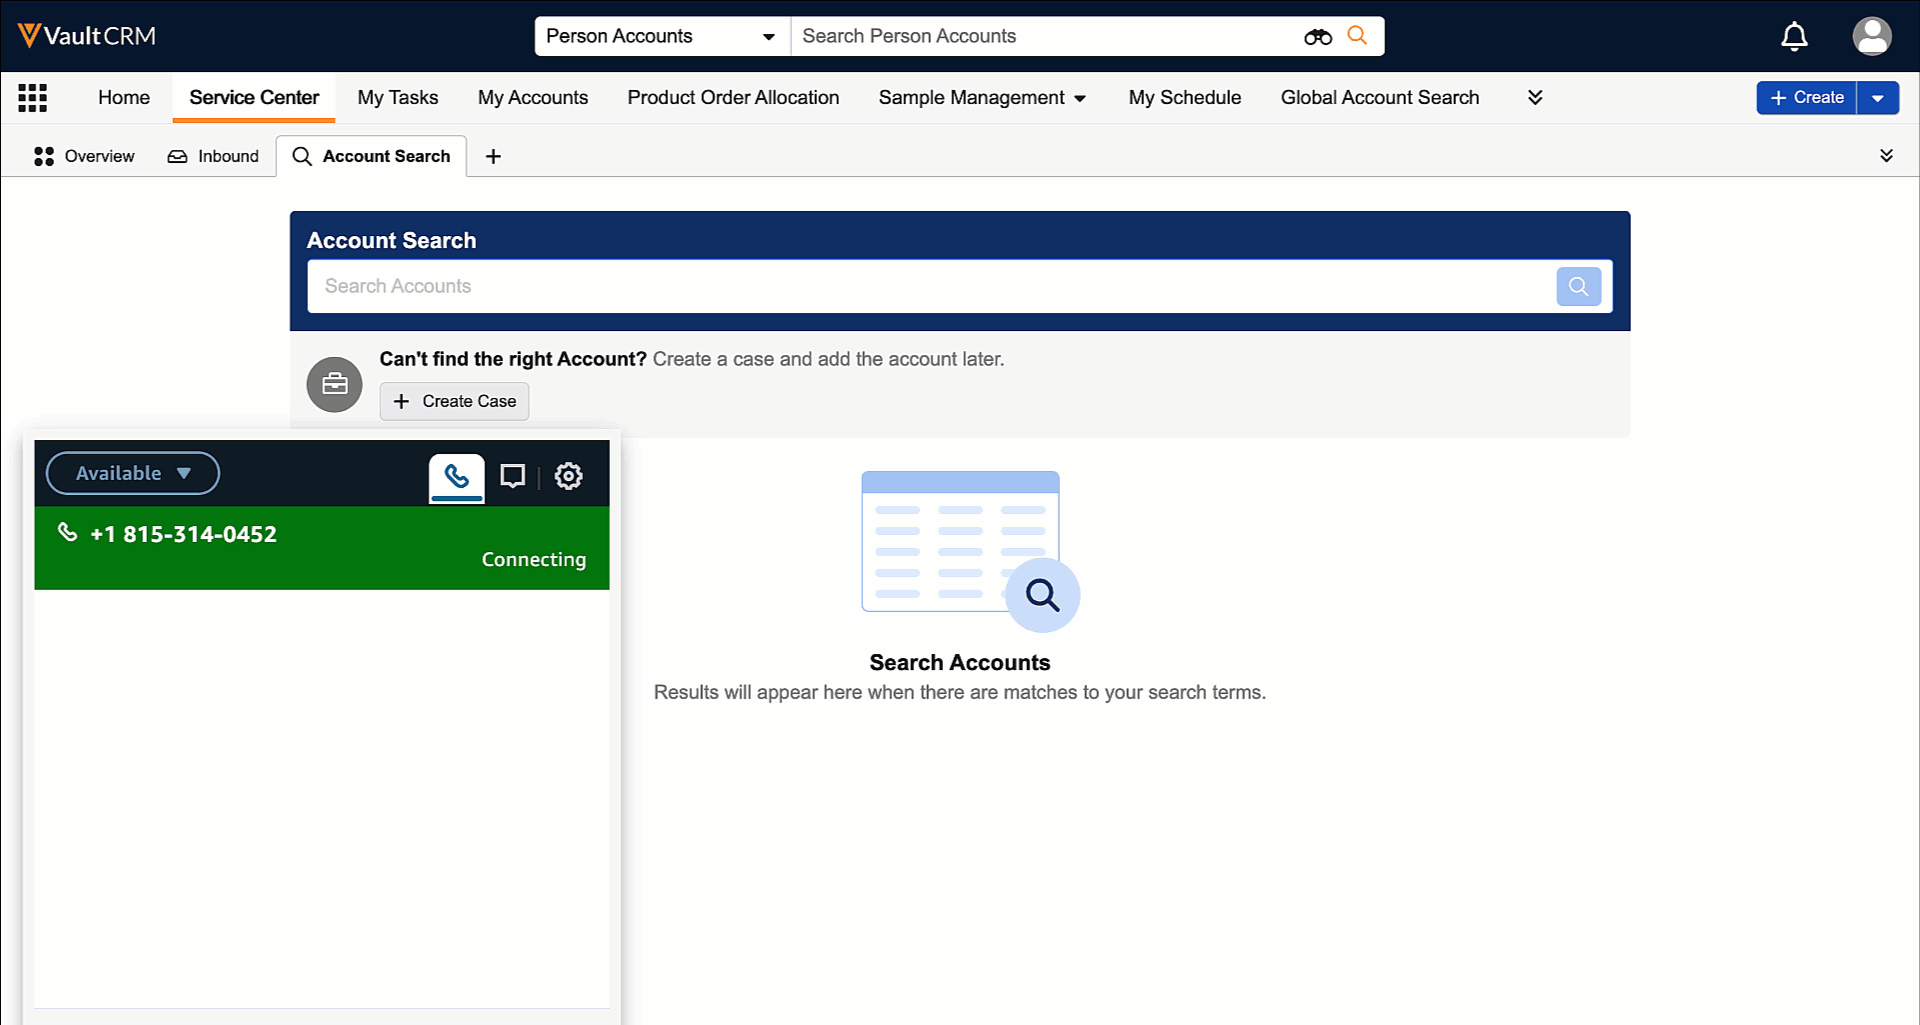The height and width of the screenshot is (1025, 1920).
Task: Add a new subtab with plus icon
Action: pyautogui.click(x=493, y=156)
